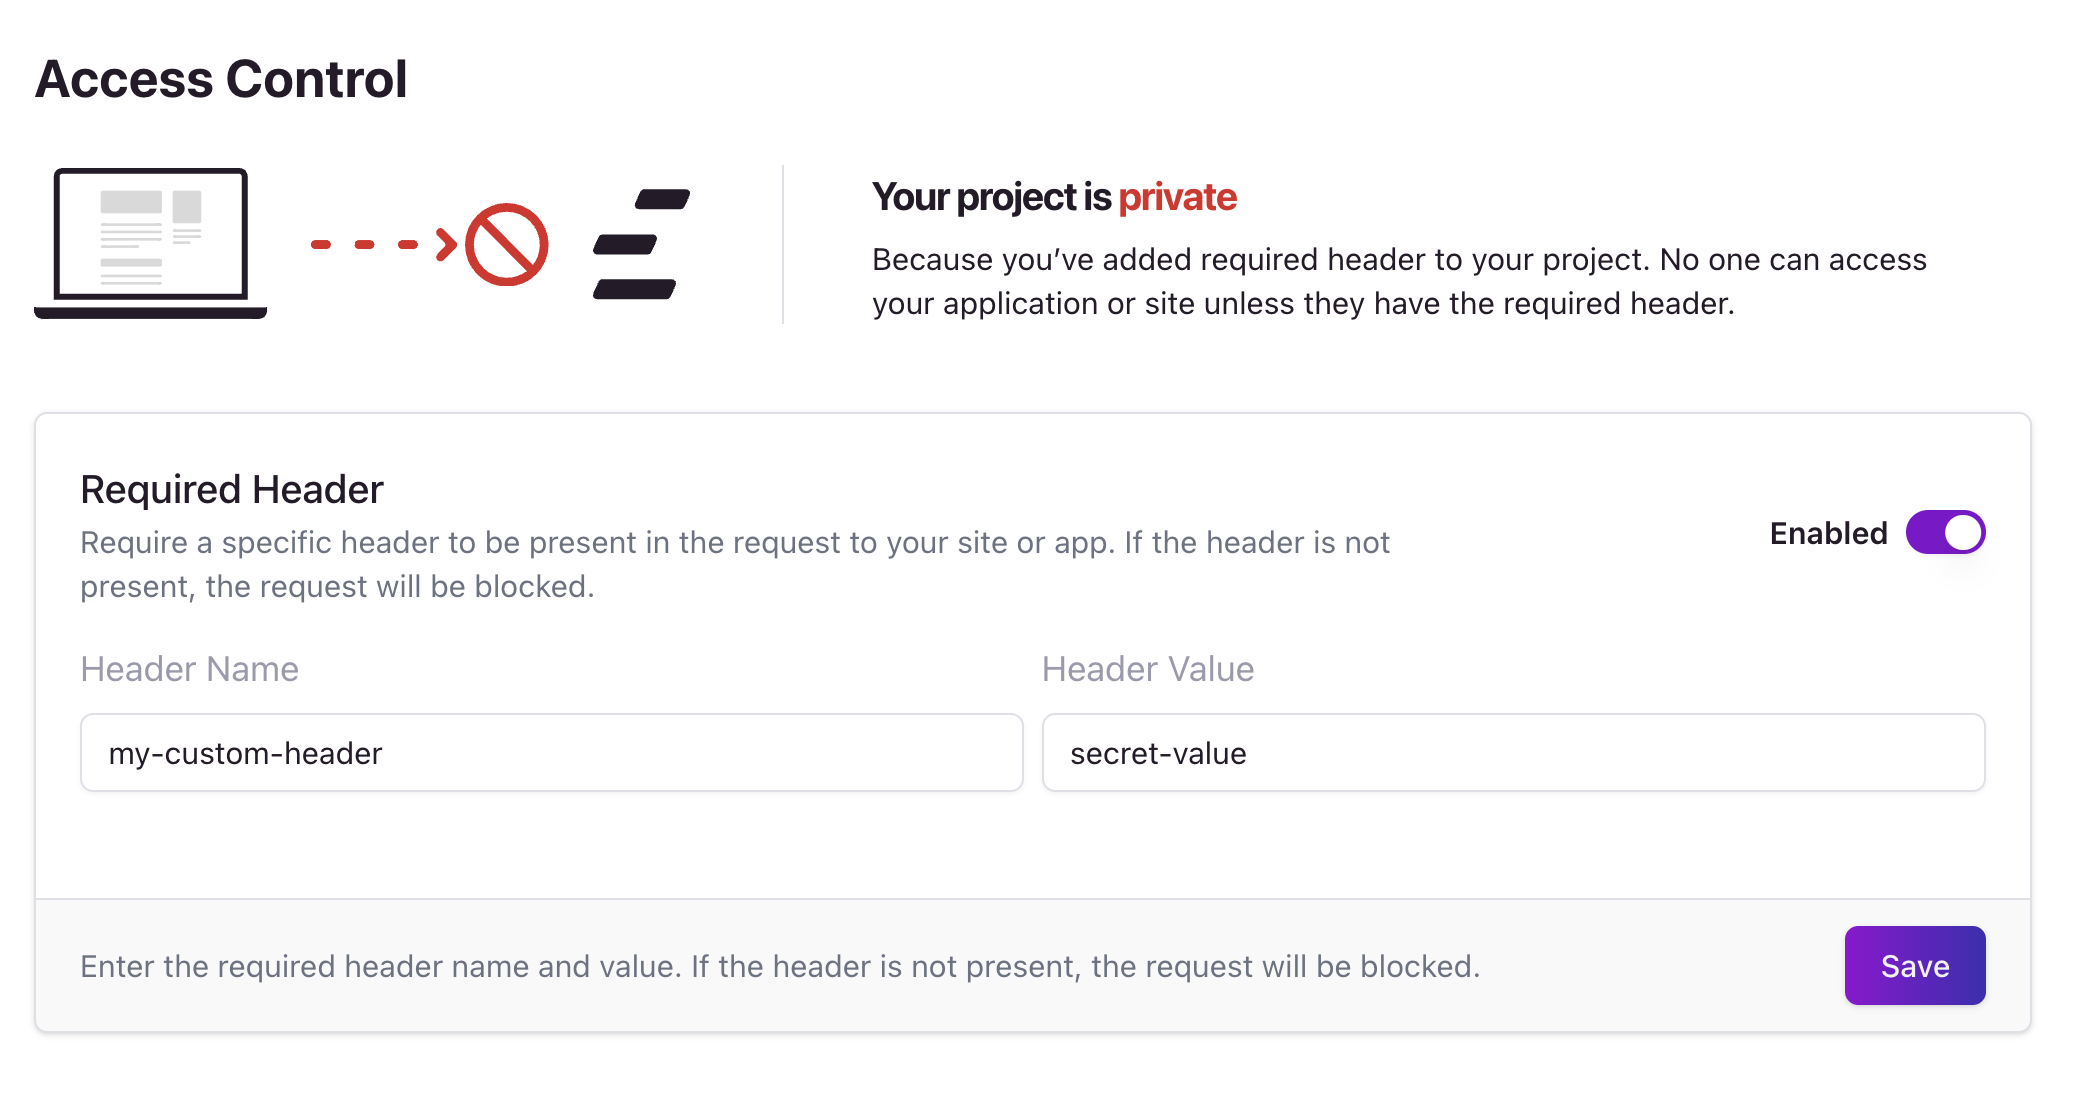The image size is (2100, 1112).
Task: Click the red 'private' status word
Action: pyautogui.click(x=1177, y=197)
